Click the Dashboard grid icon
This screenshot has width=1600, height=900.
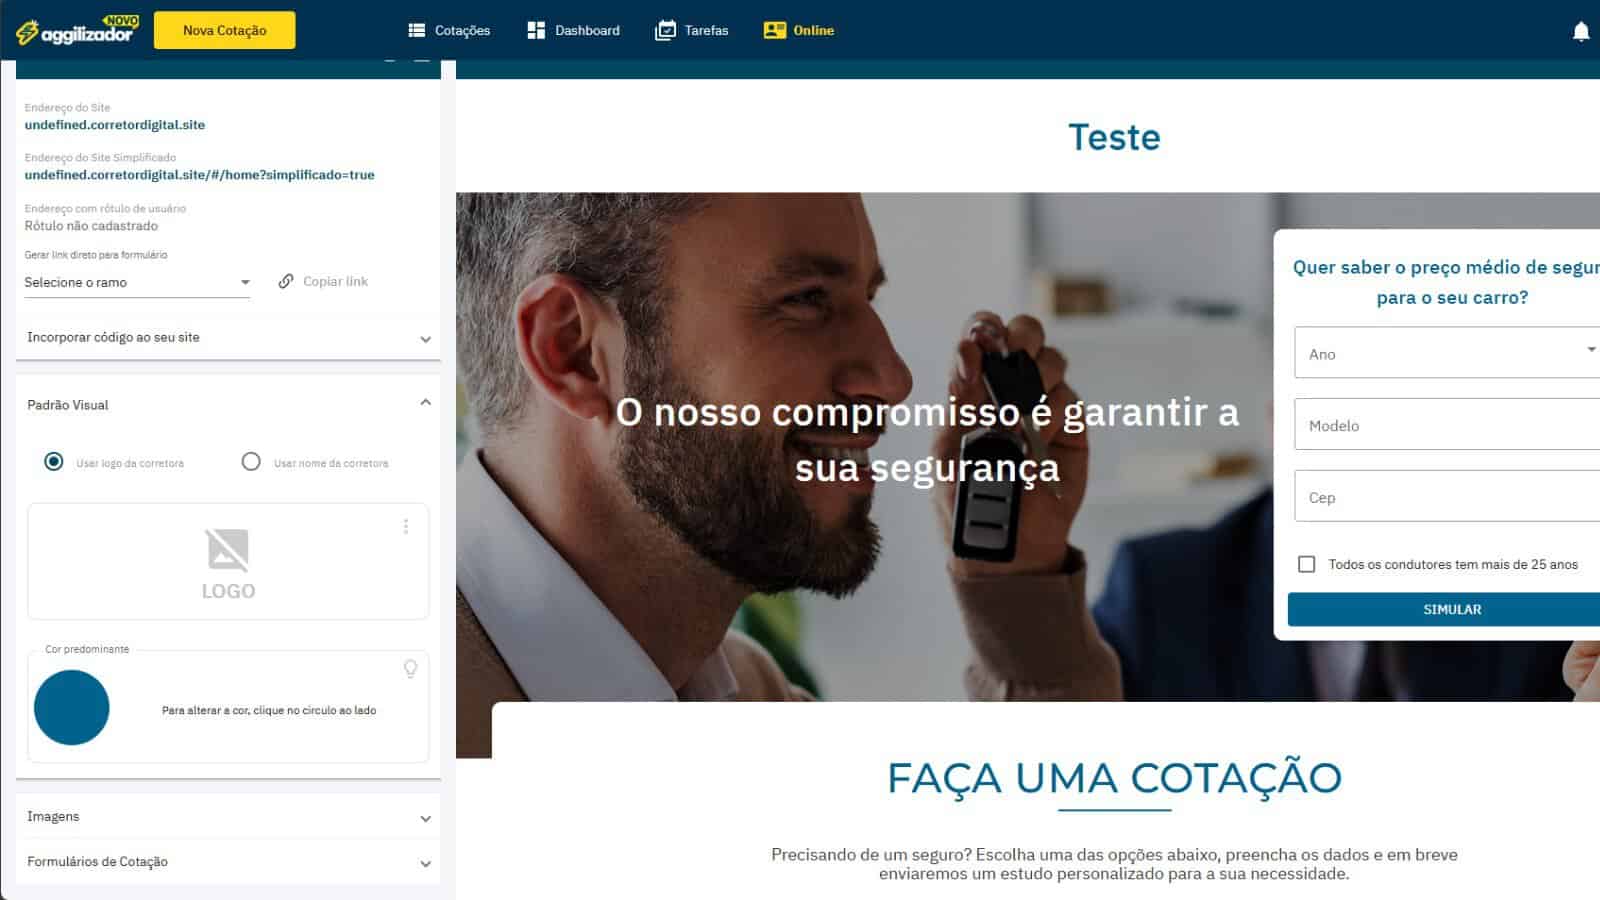point(536,30)
